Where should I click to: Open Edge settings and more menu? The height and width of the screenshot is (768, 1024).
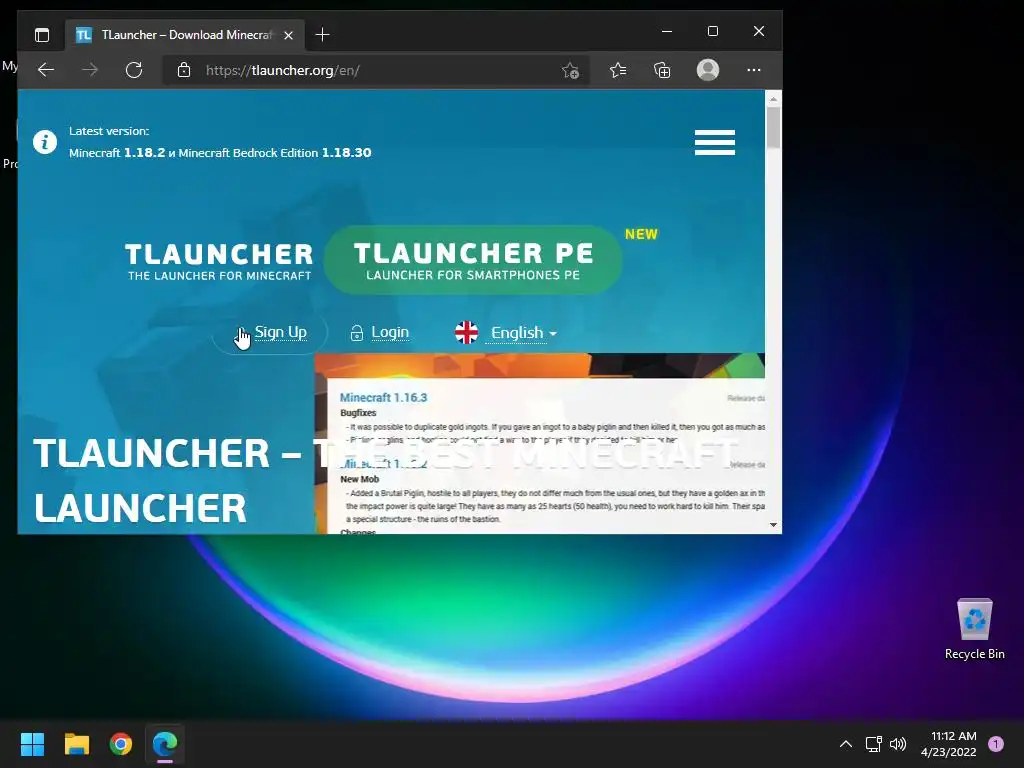coord(754,70)
